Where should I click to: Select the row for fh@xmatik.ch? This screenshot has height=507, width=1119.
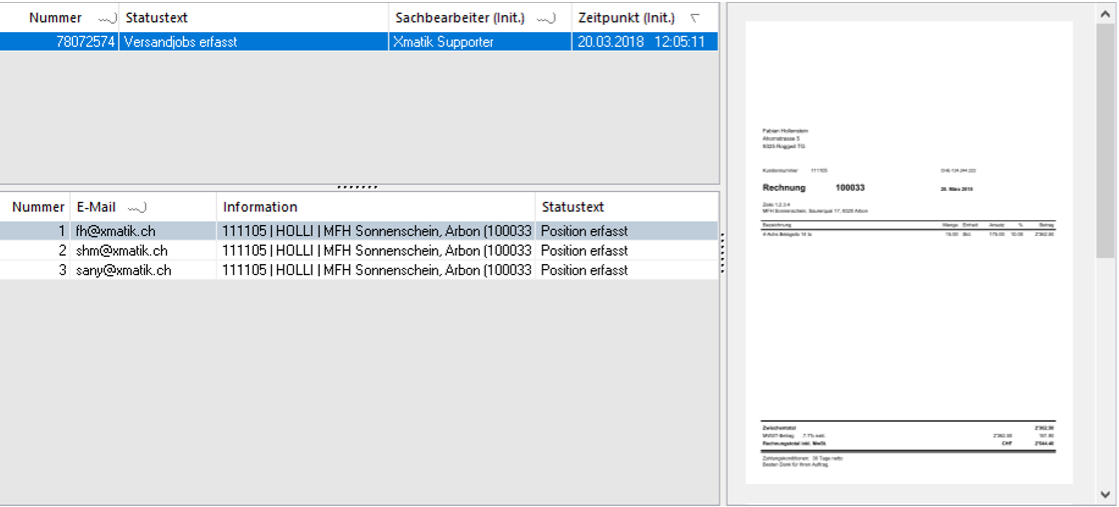click(115, 231)
